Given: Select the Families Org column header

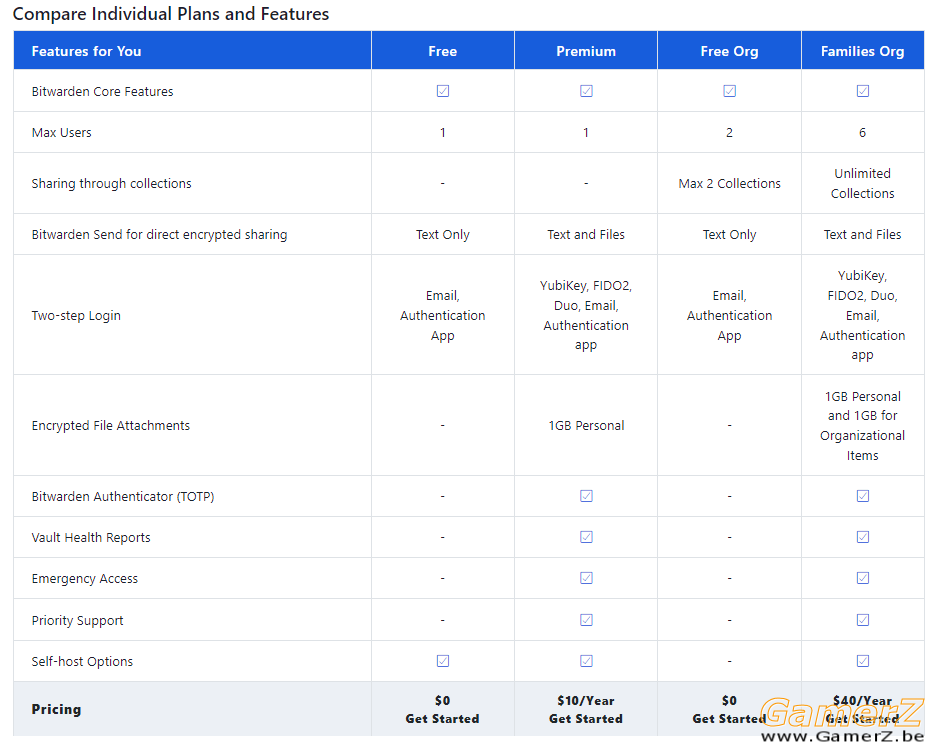Looking at the screenshot, I should pyautogui.click(x=862, y=52).
